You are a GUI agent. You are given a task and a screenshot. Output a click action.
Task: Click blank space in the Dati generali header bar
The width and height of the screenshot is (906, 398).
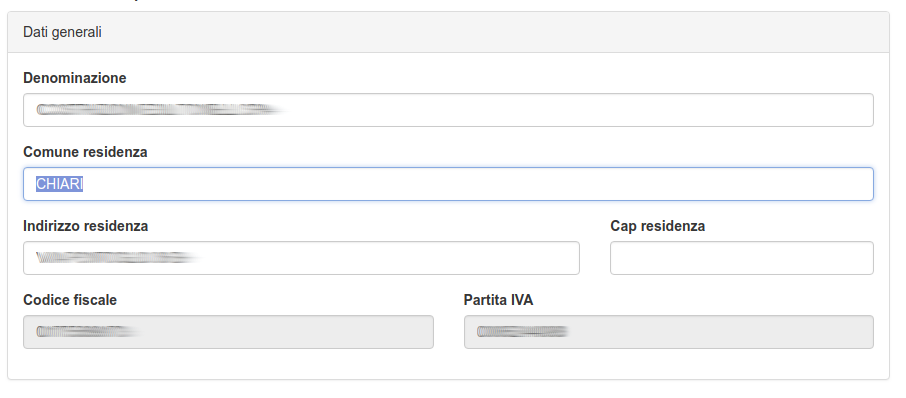coord(491,32)
